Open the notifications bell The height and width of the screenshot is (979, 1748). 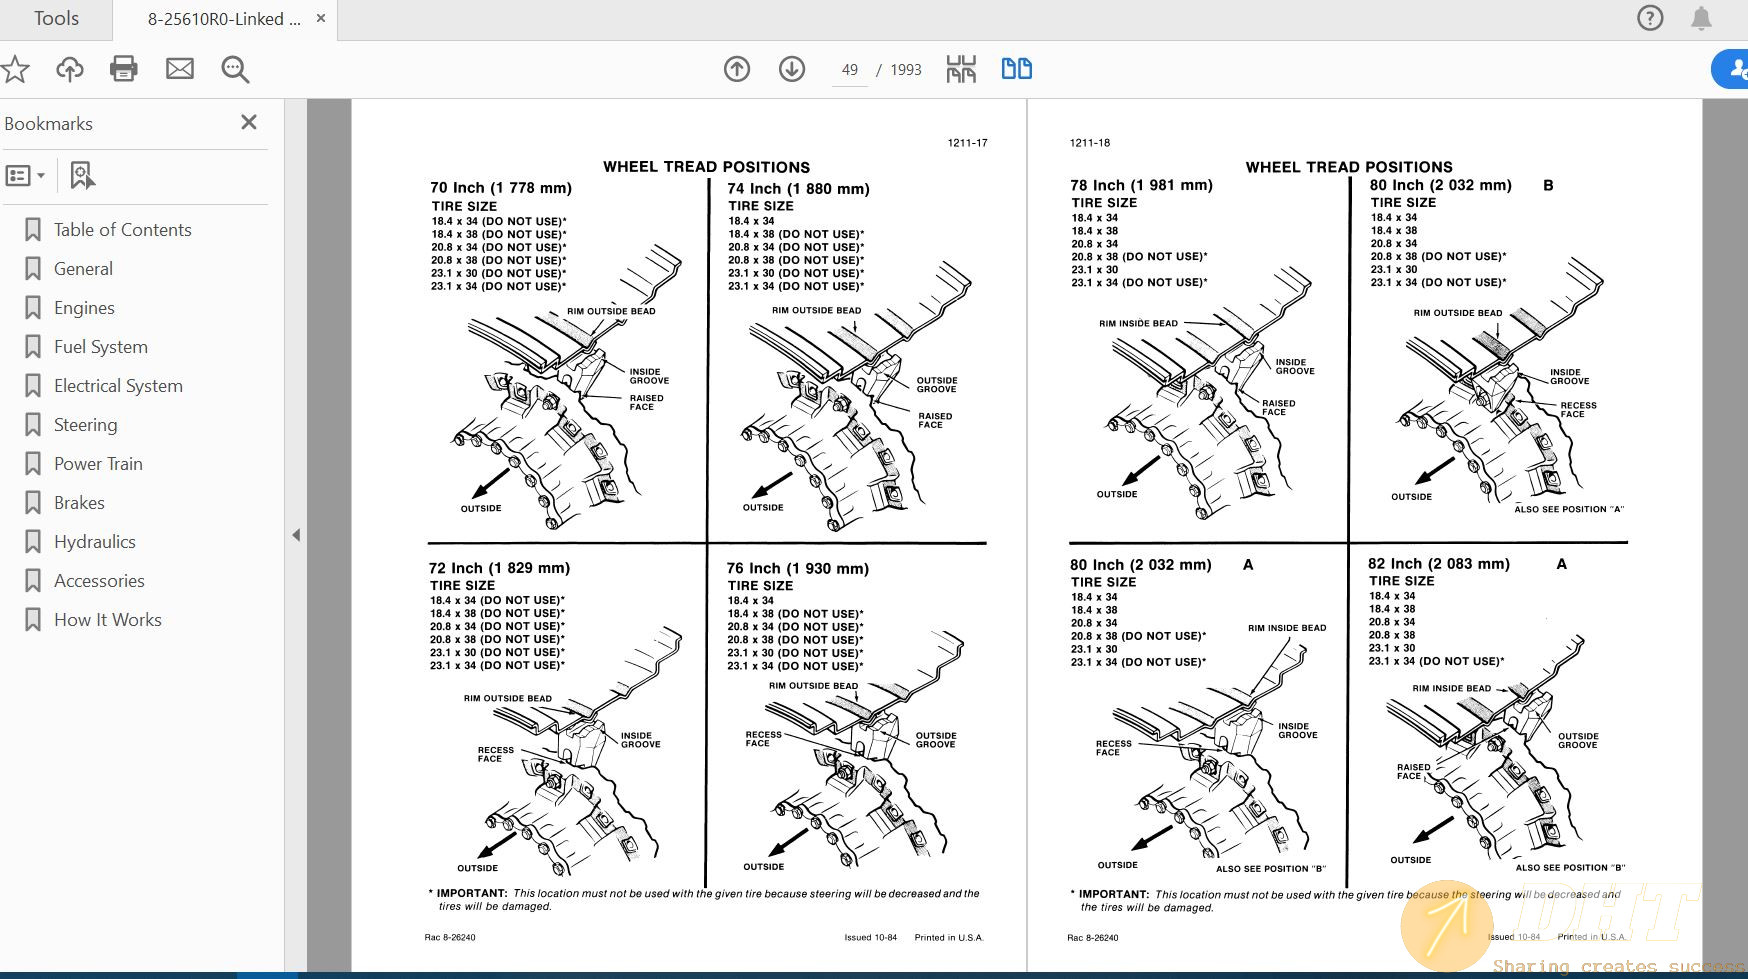point(1701,18)
